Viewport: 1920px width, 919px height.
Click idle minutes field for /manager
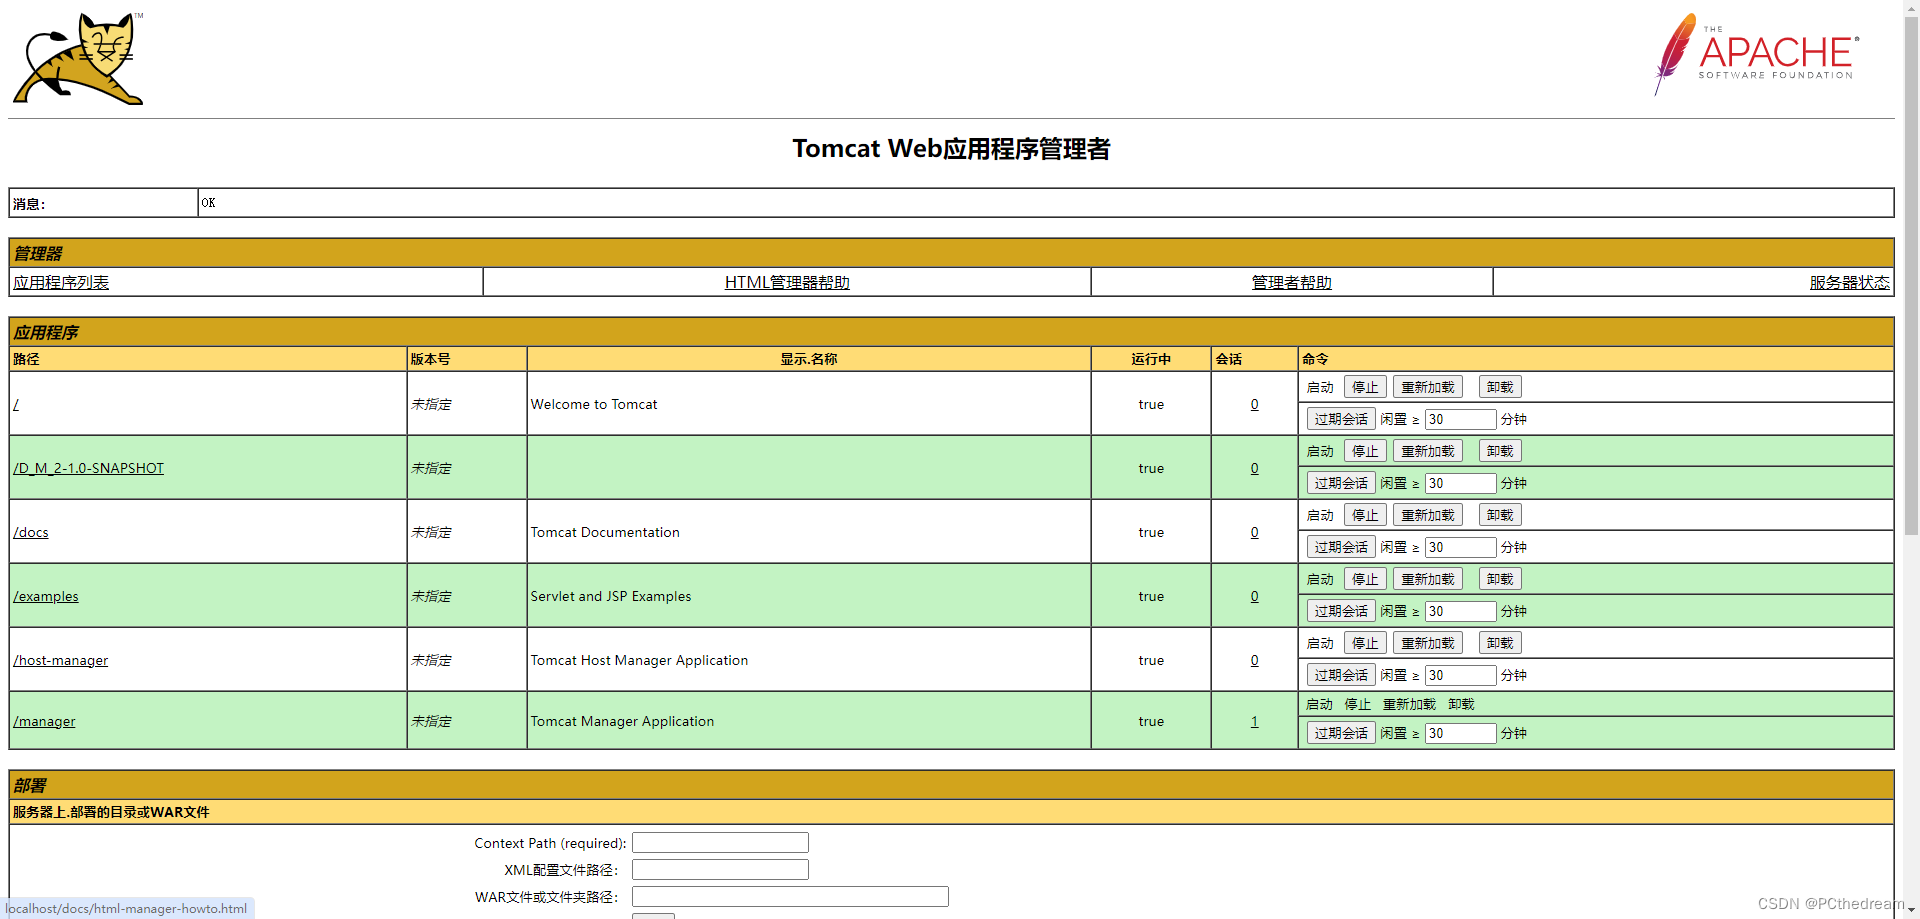coord(1460,733)
